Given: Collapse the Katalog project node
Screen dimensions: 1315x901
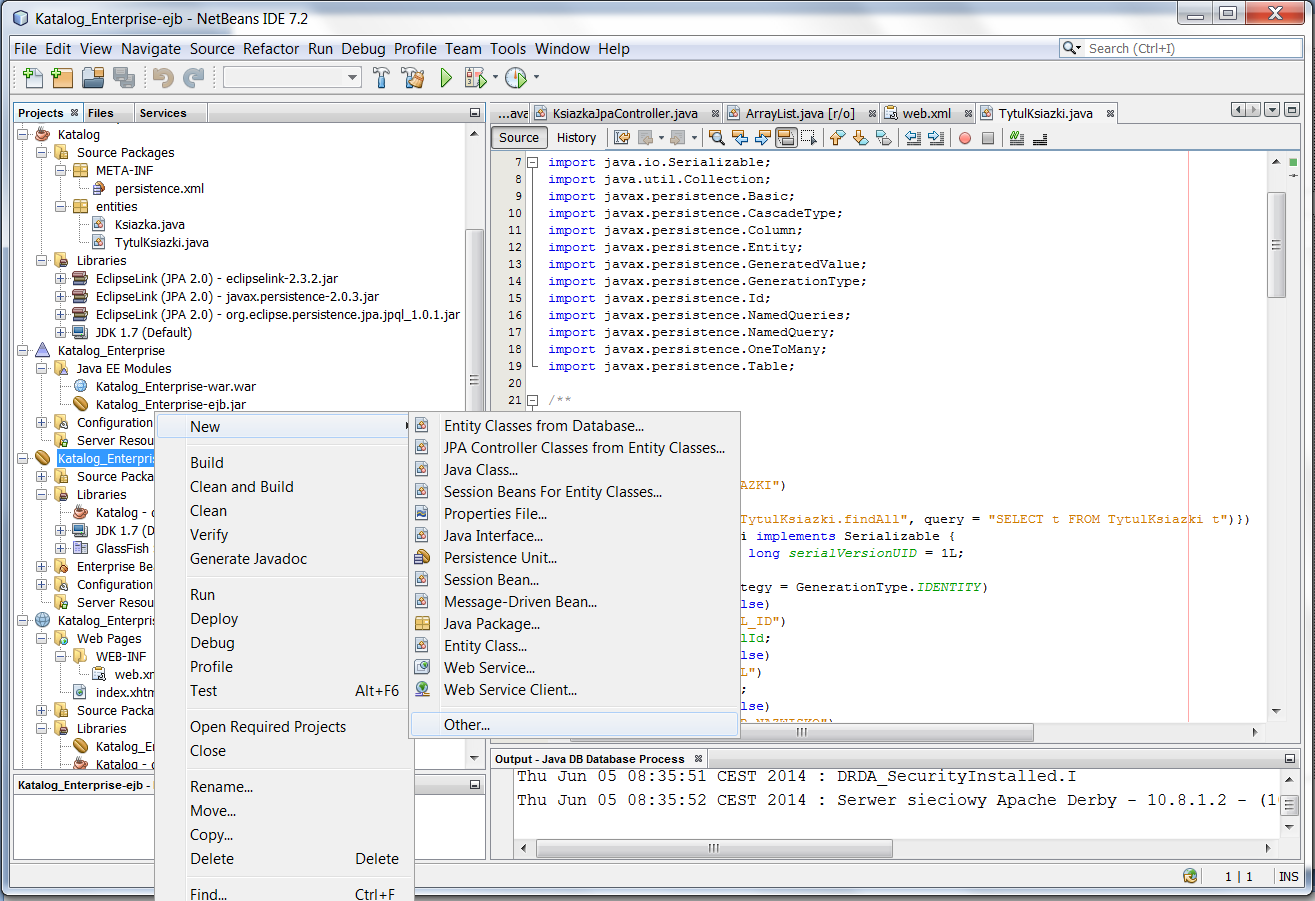Looking at the screenshot, I should coord(24,134).
